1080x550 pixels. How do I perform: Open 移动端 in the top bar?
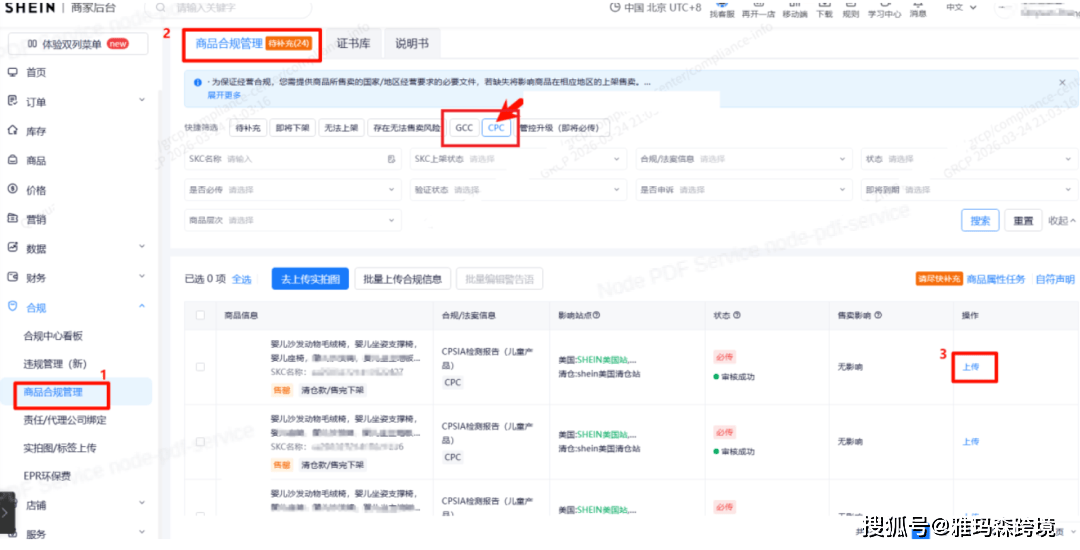[794, 9]
